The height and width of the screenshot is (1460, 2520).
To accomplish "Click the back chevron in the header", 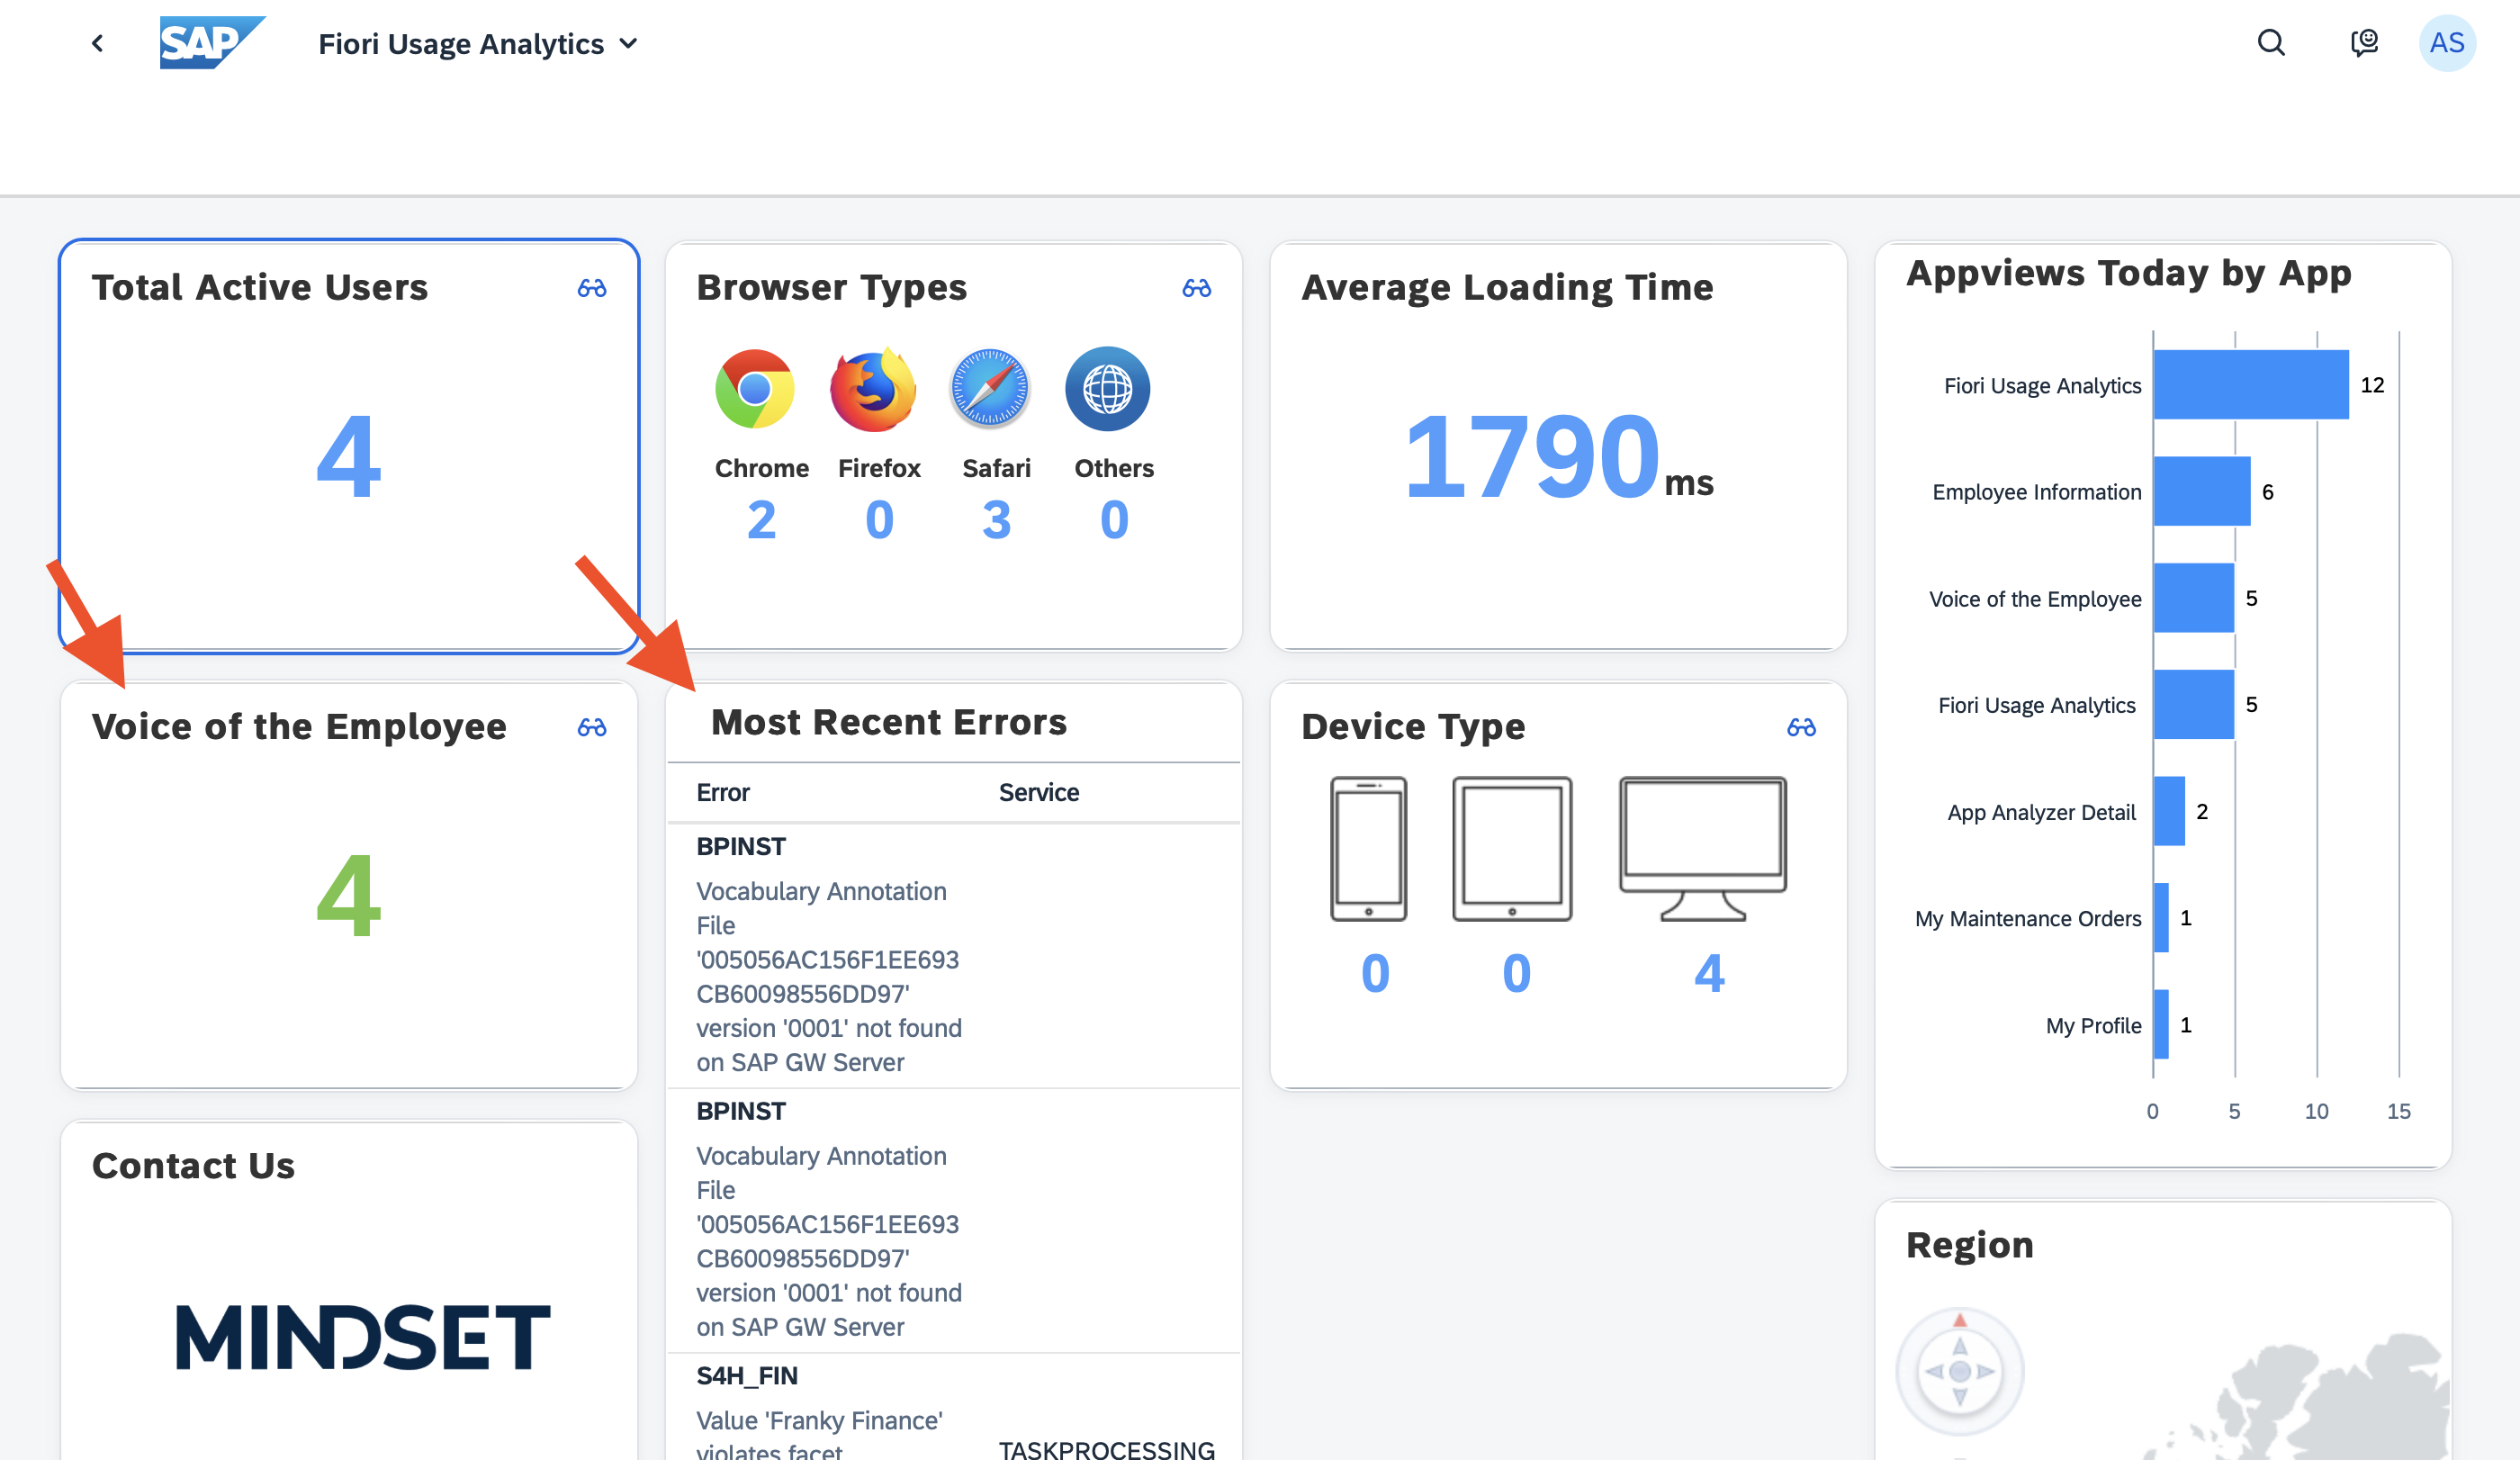I will tap(97, 43).
